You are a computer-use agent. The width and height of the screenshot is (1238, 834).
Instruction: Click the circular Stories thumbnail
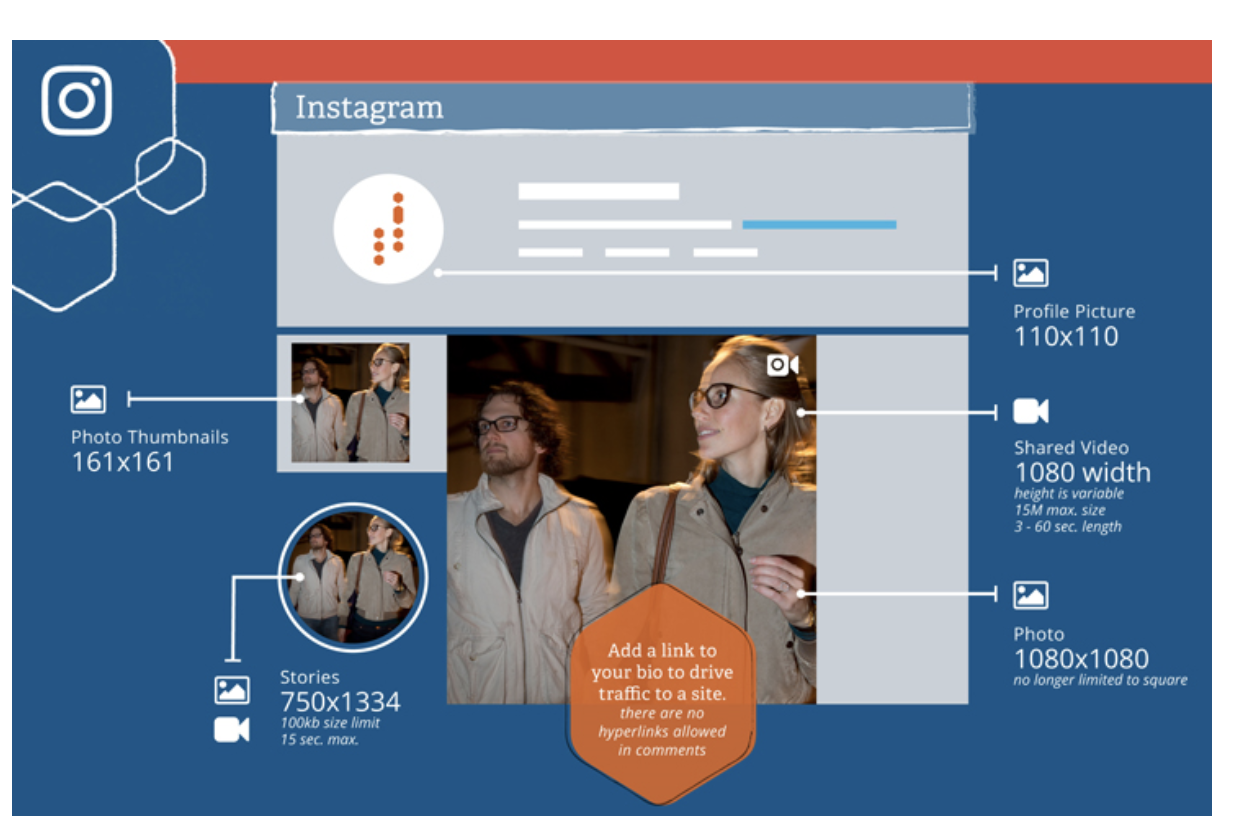(352, 577)
